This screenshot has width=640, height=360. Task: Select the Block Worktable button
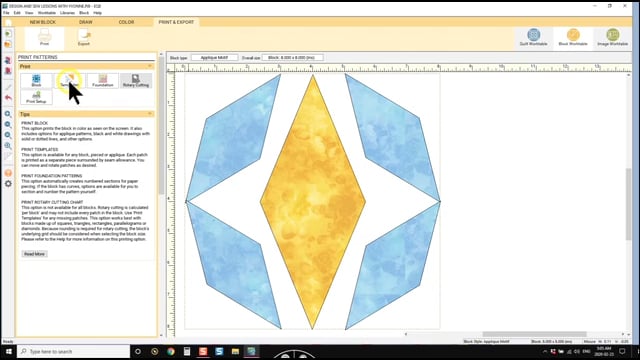pyautogui.click(x=573, y=37)
